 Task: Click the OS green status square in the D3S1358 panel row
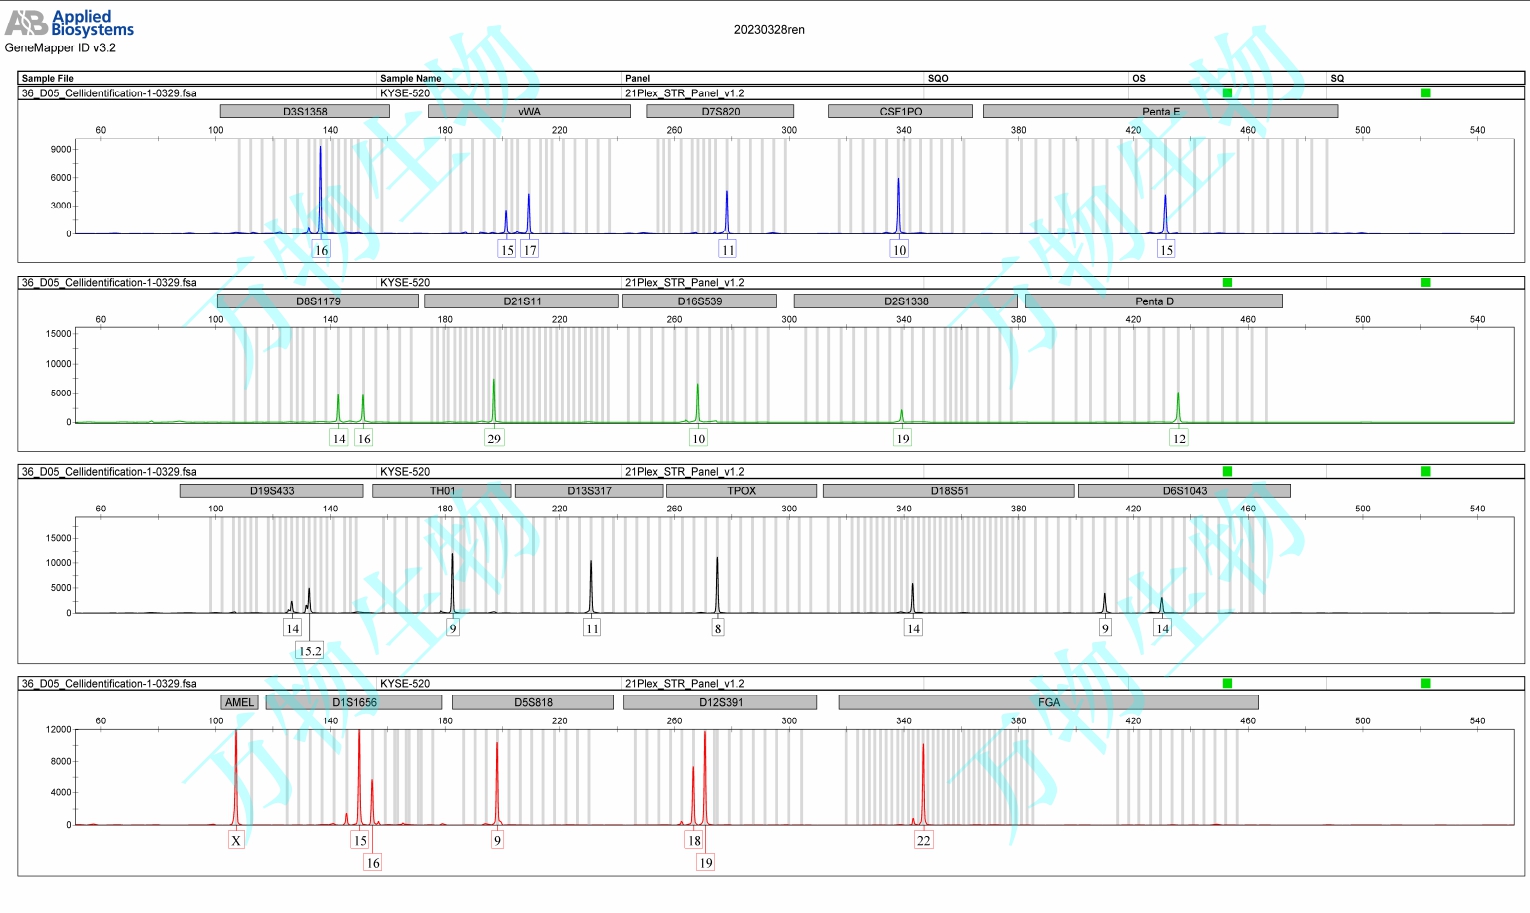click(1227, 93)
